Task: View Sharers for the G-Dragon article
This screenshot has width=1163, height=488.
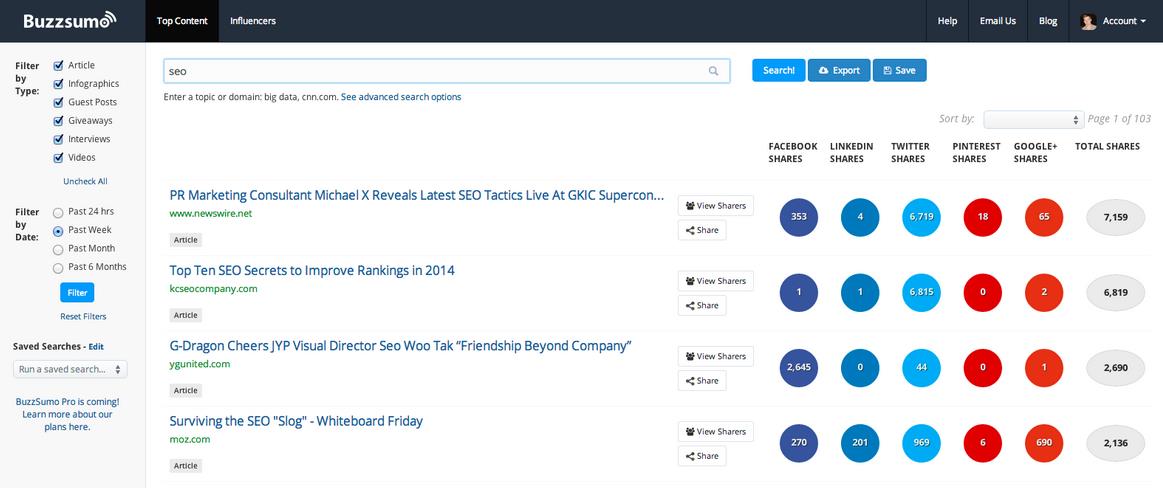Action: (x=716, y=356)
